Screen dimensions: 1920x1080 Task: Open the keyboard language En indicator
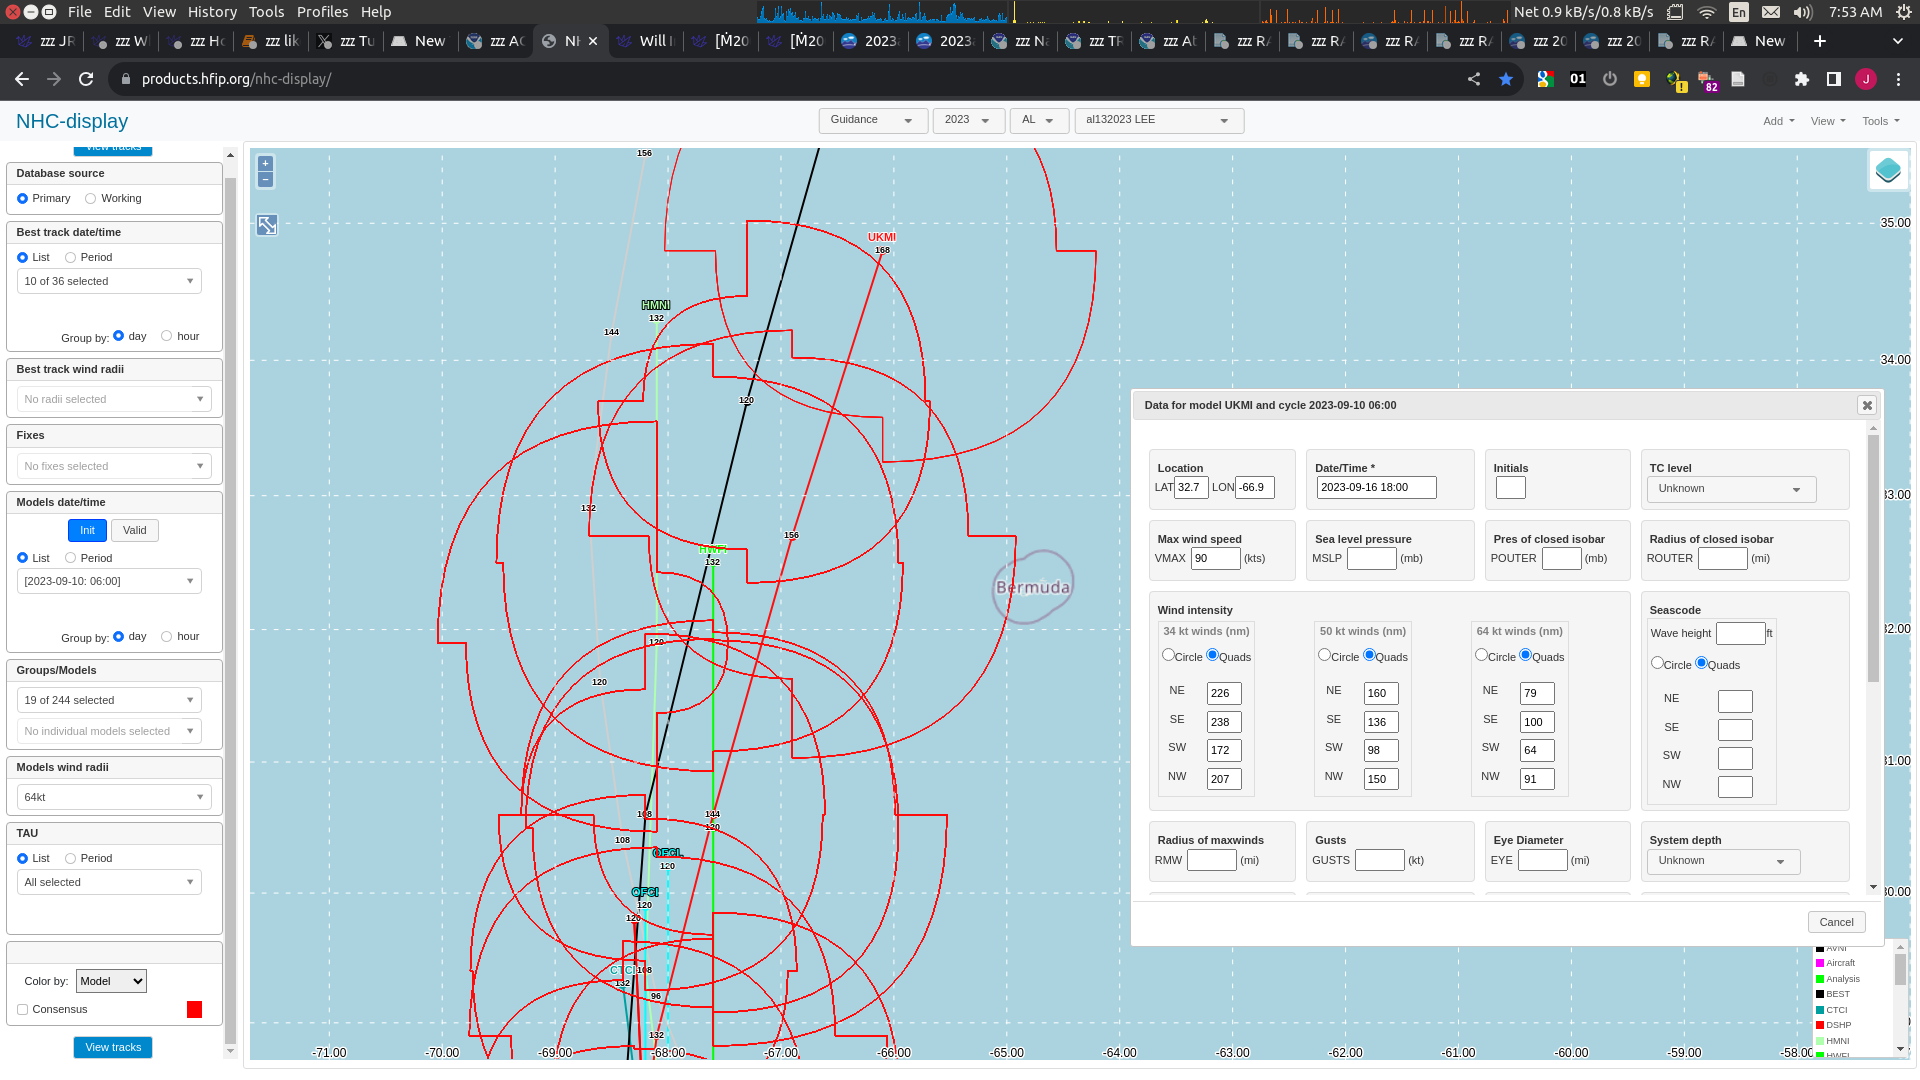(1739, 12)
